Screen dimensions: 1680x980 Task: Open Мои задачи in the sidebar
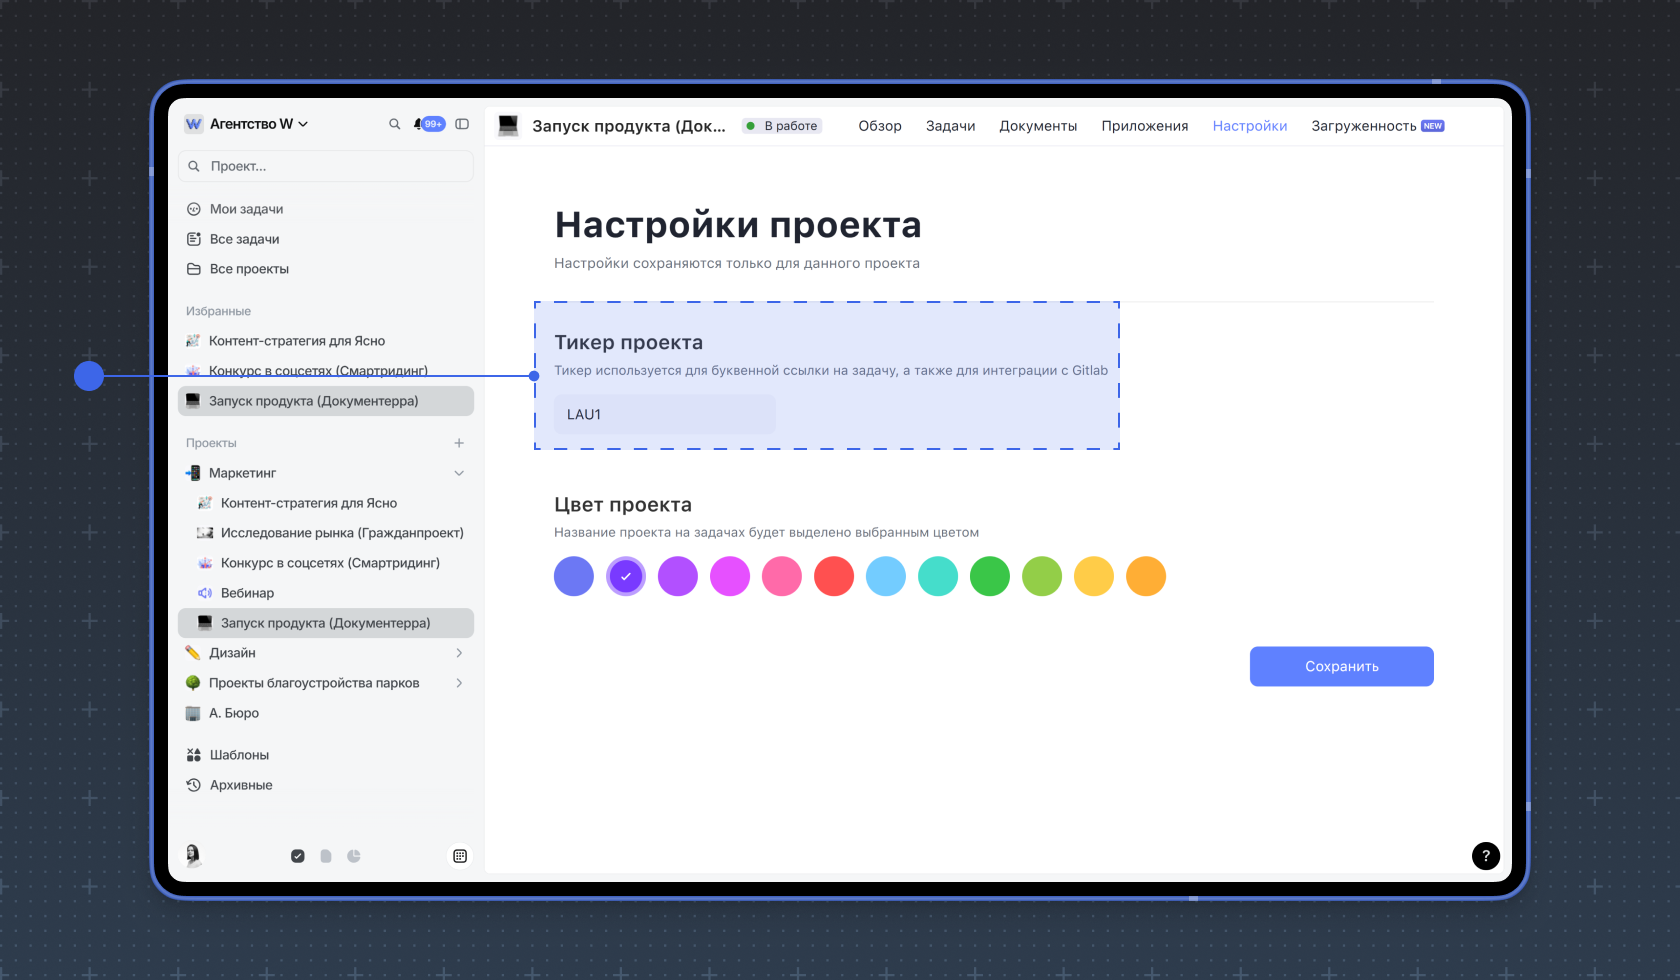click(x=246, y=209)
